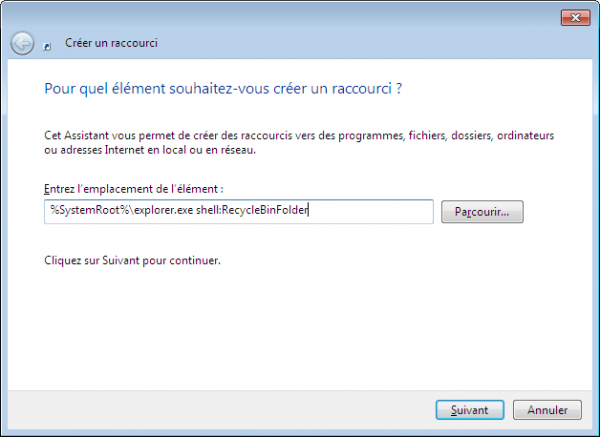This screenshot has width=600, height=437.
Task: Click the 'Créer un raccourci' window title
Action: pos(111,43)
